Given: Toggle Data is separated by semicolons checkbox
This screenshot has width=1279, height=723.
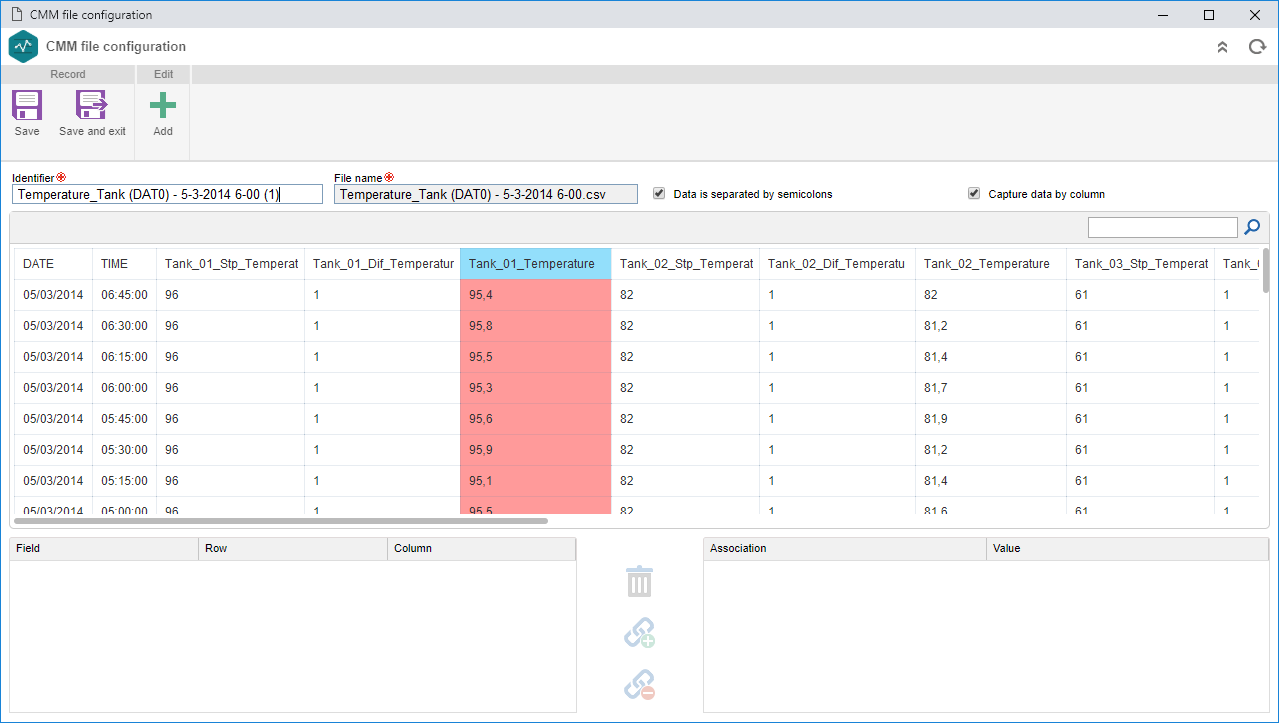Looking at the screenshot, I should (659, 194).
